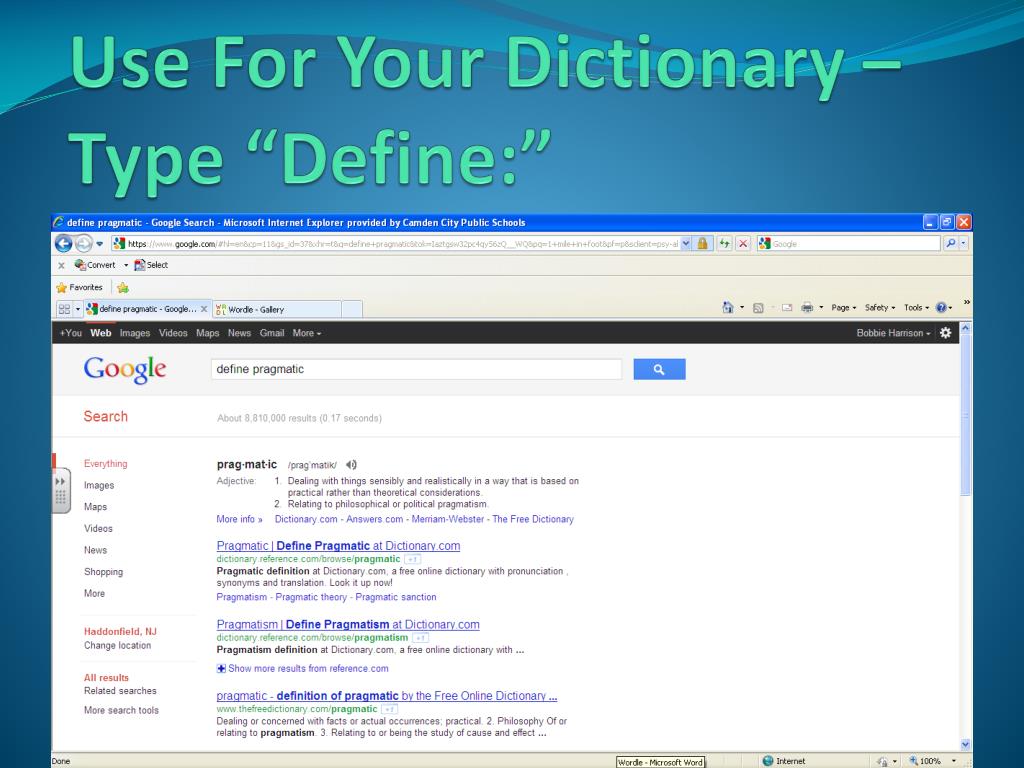Click Related searches in sidebar

tap(120, 691)
